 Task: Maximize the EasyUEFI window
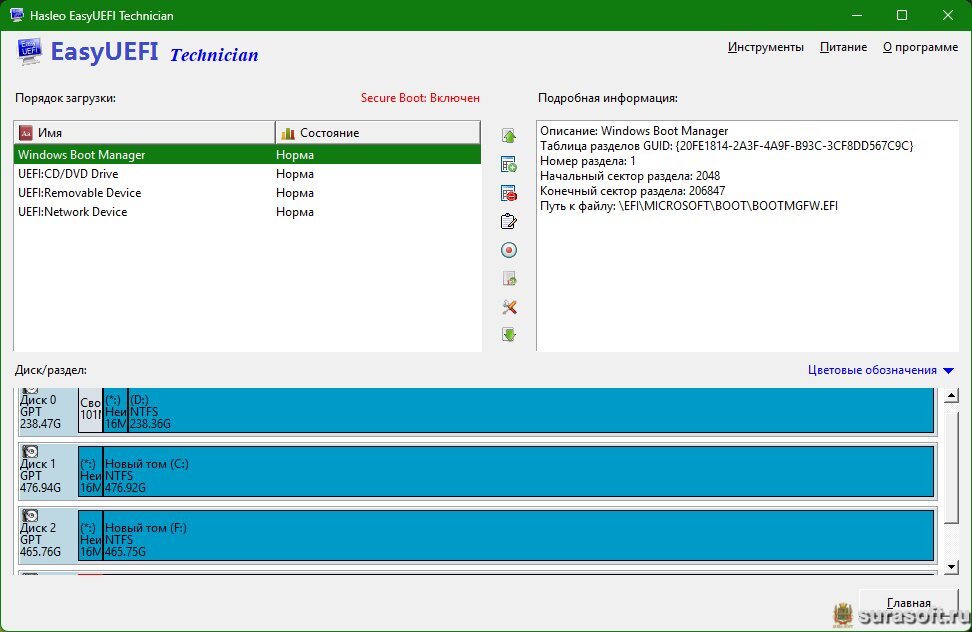[902, 15]
